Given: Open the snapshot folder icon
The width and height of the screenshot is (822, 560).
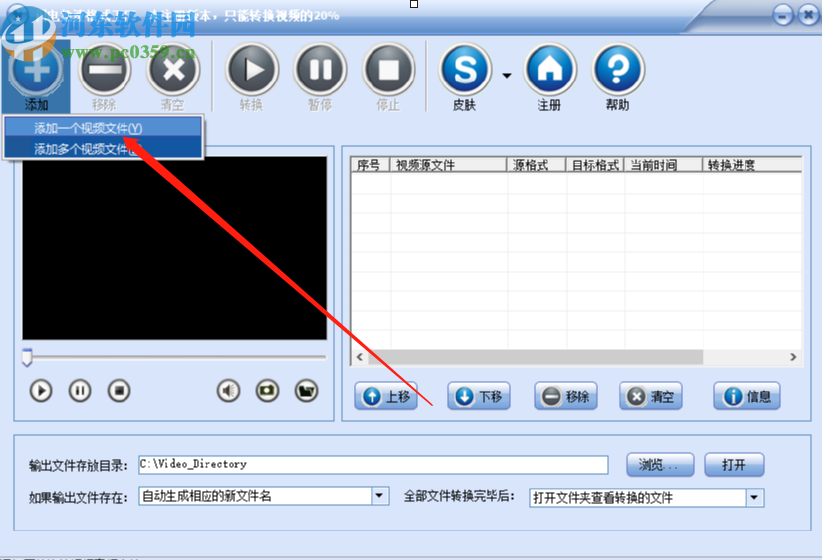Looking at the screenshot, I should (x=306, y=391).
